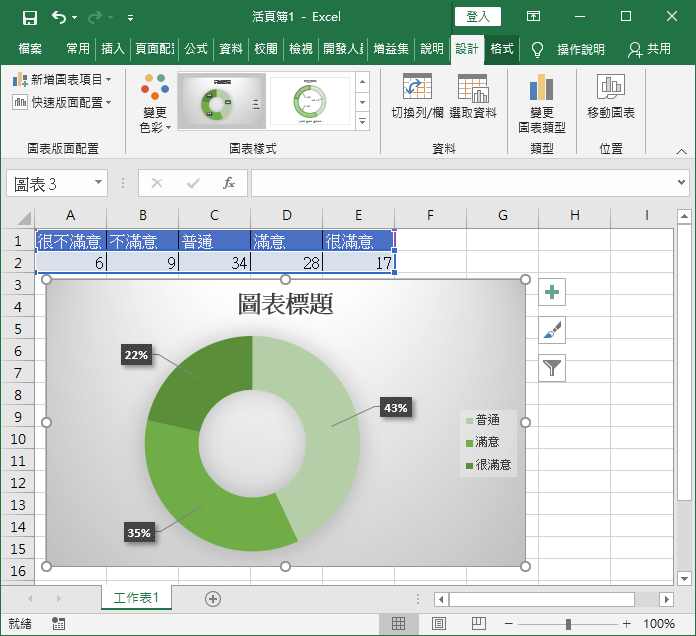The height and width of the screenshot is (636, 696).
Task: Click the 普通 legend entry
Action: [483, 420]
